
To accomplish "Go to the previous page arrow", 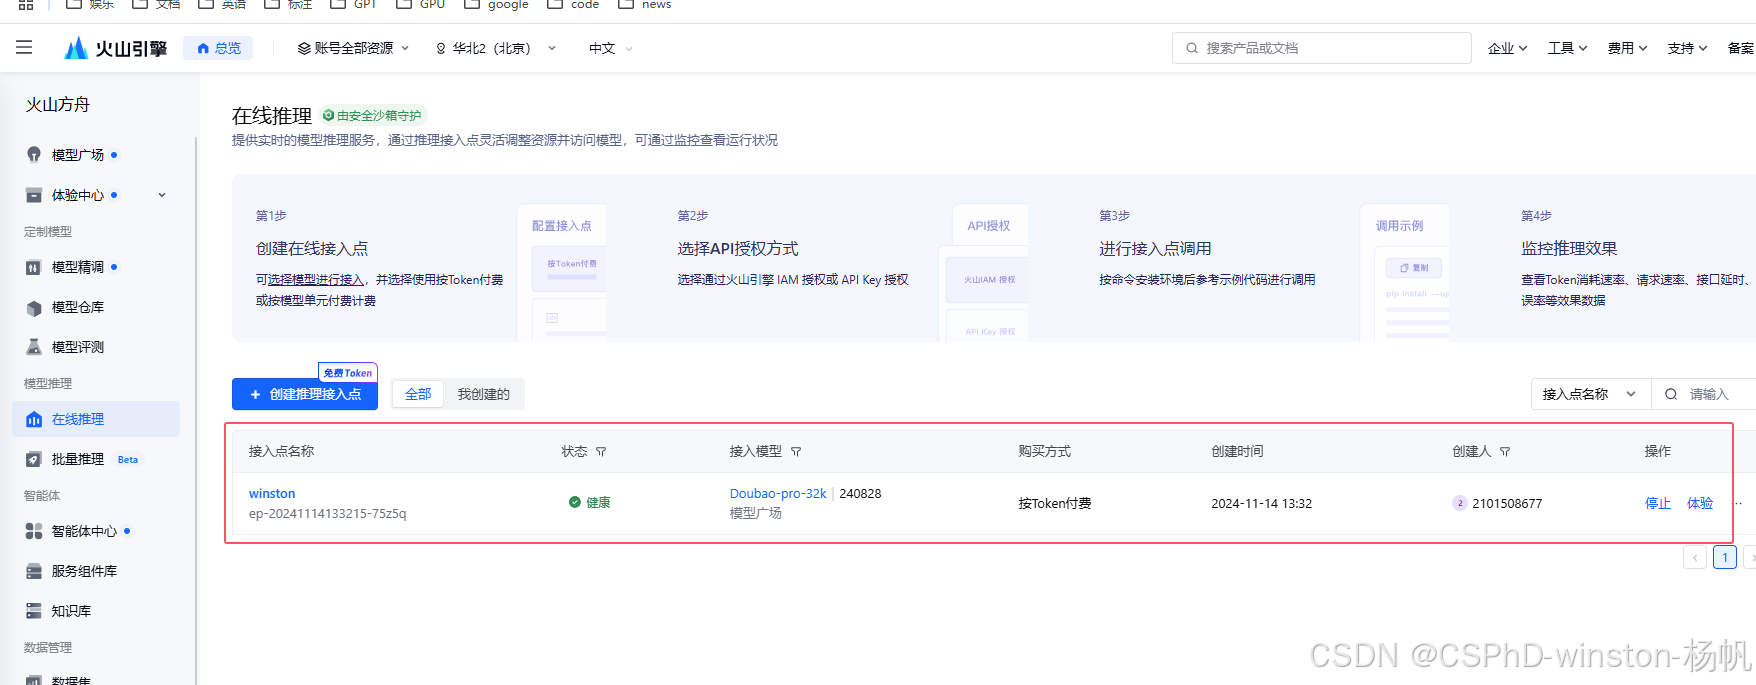I will click(x=1695, y=557).
